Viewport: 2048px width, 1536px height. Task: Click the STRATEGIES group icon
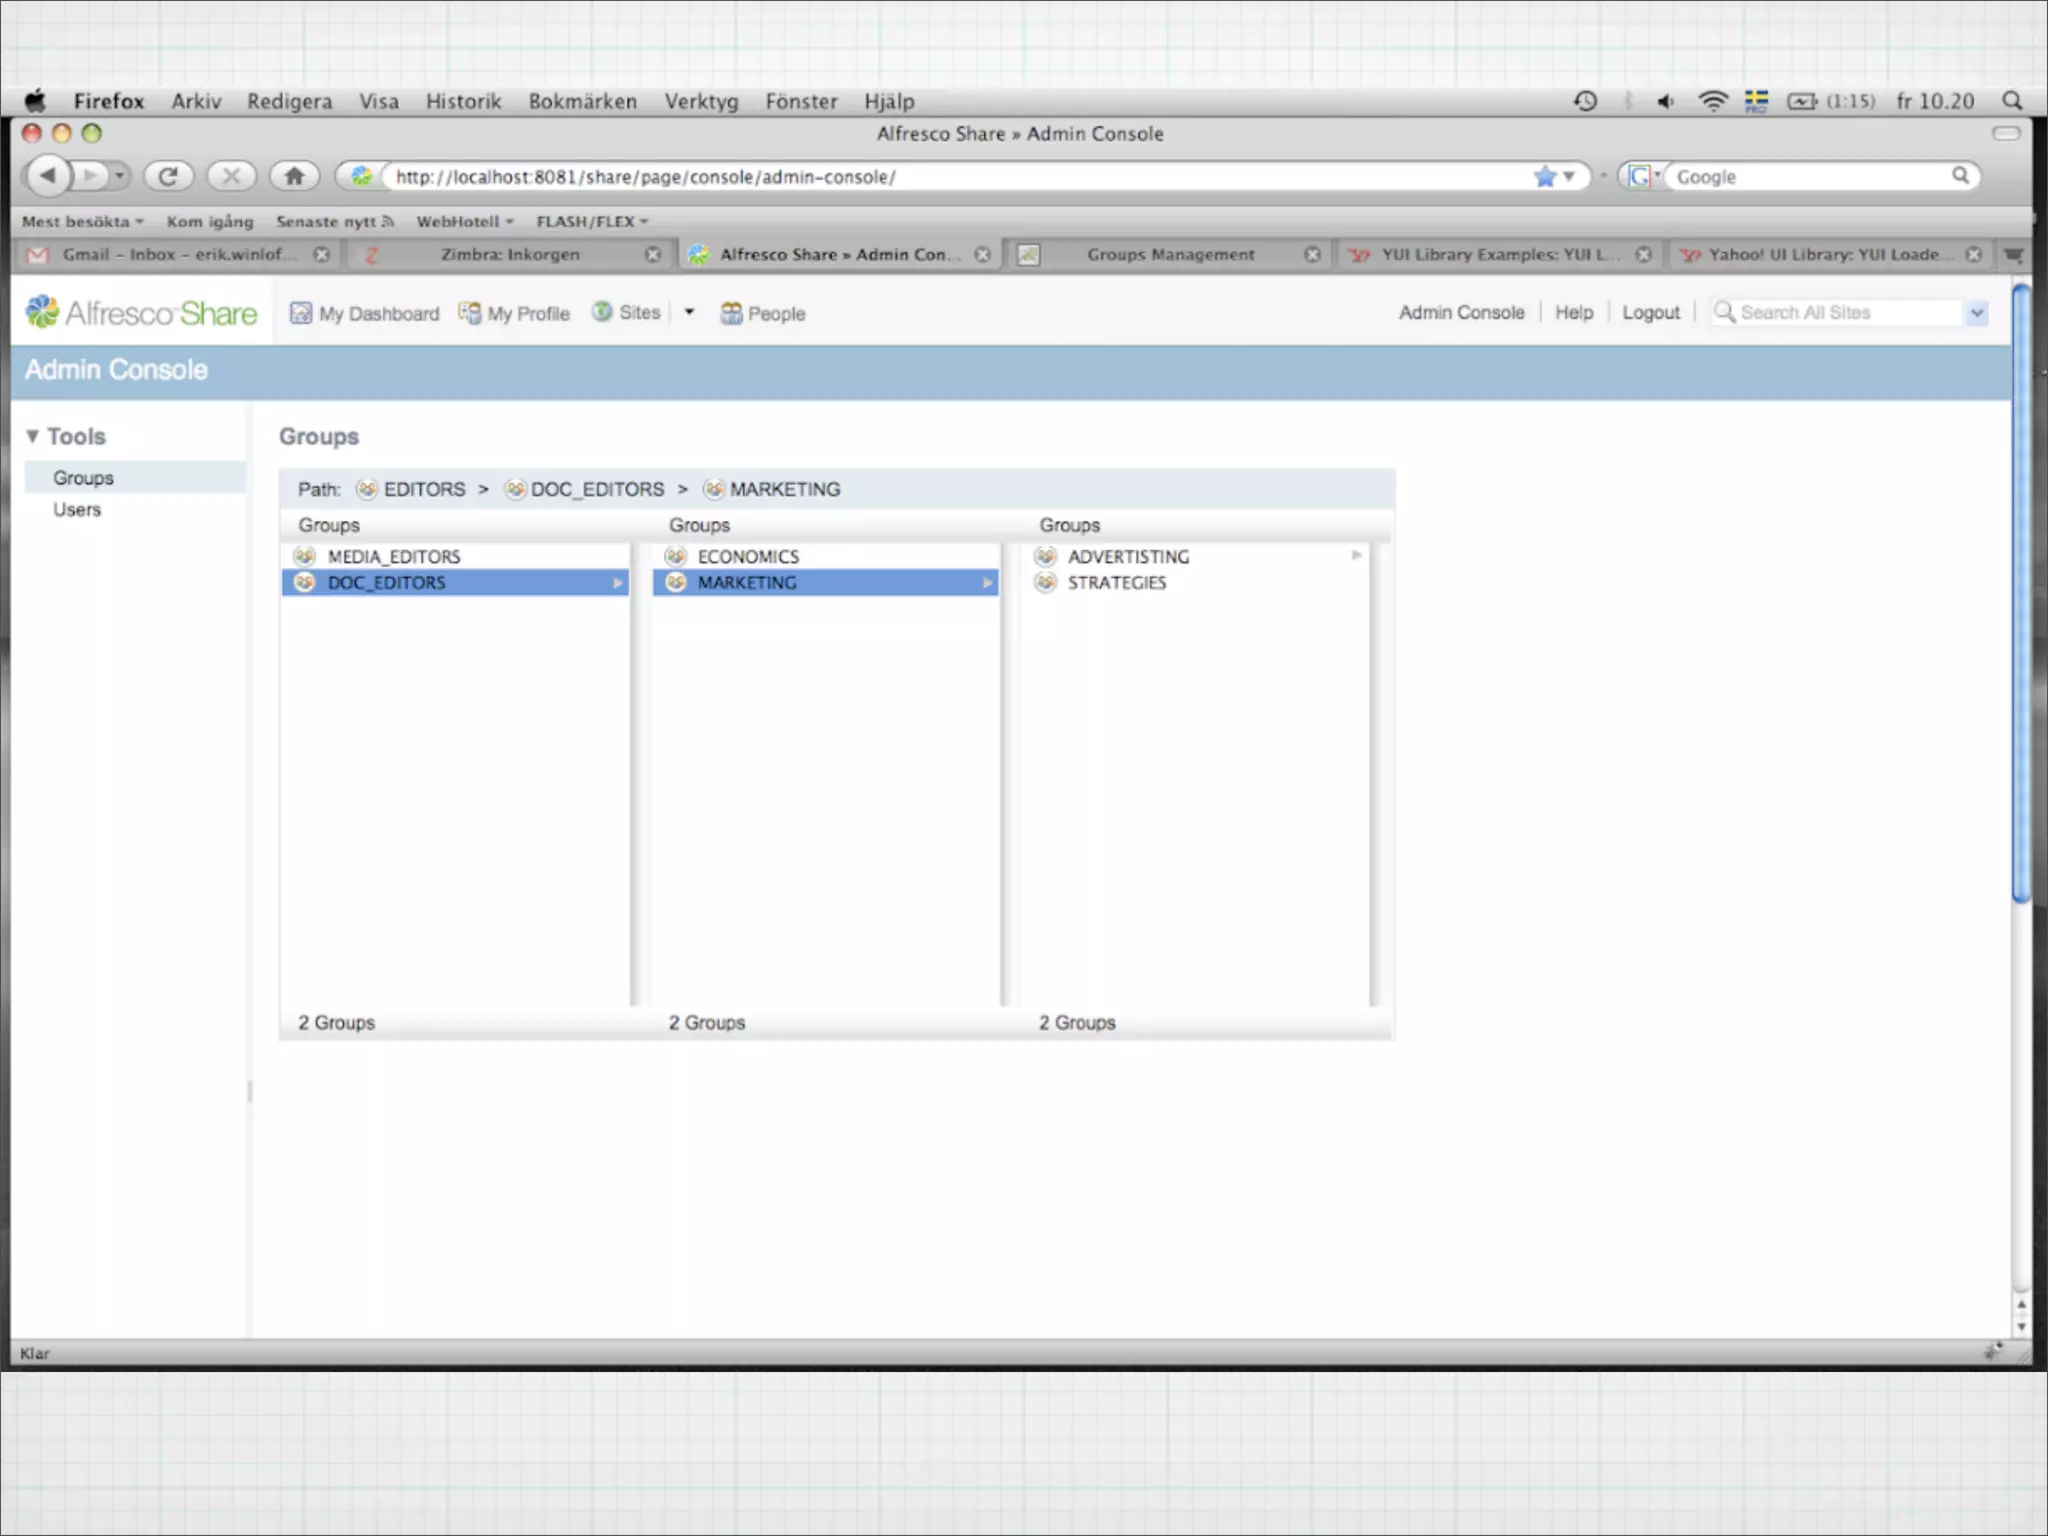point(1046,582)
